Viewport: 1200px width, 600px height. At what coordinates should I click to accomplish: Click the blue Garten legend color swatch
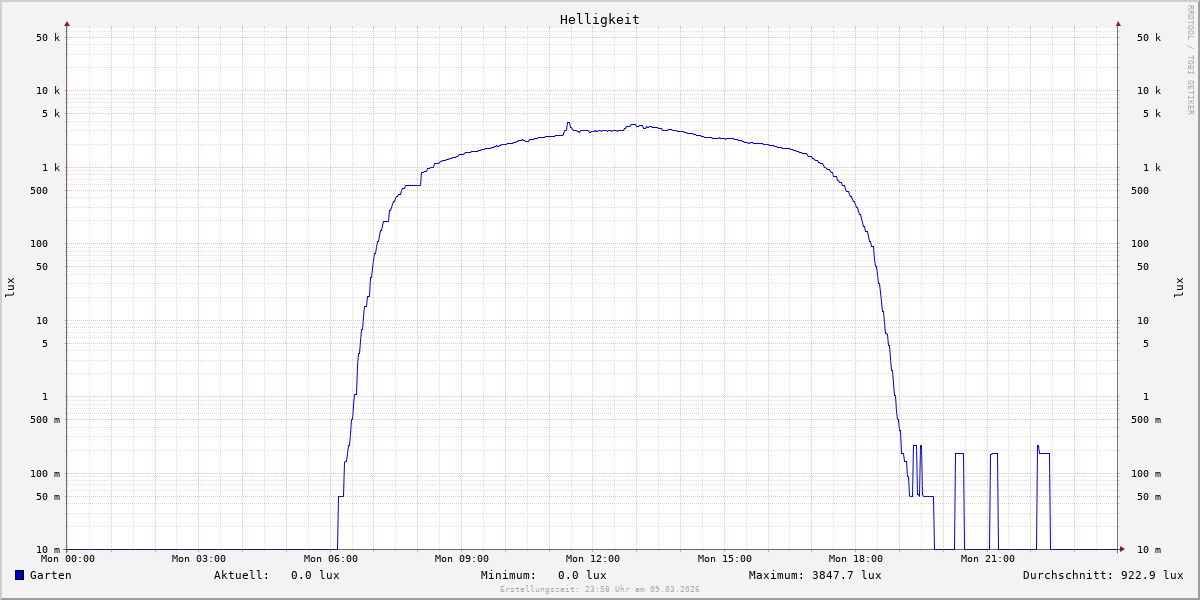[19, 575]
